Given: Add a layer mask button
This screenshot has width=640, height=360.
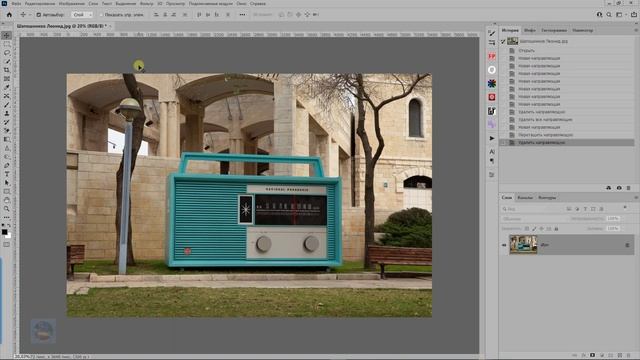Looking at the screenshot, I should [x=593, y=355].
